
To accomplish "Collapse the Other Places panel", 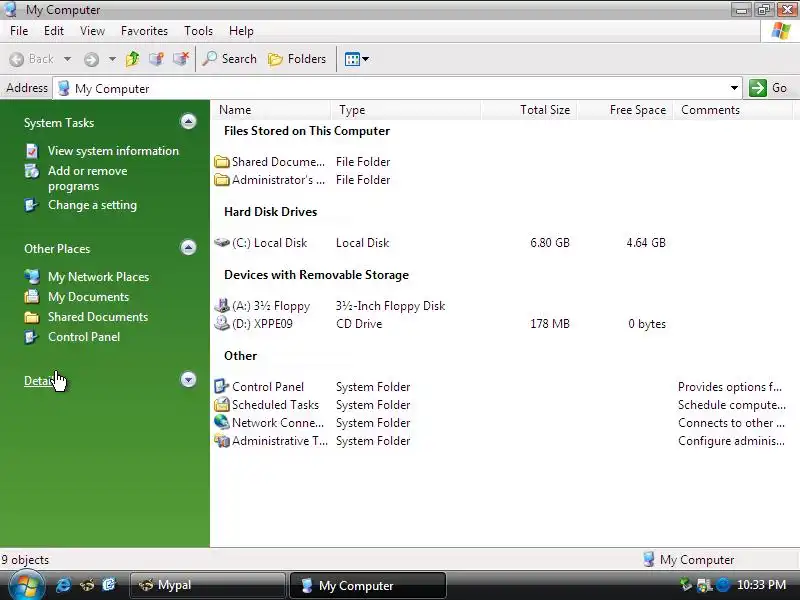I will pos(188,248).
